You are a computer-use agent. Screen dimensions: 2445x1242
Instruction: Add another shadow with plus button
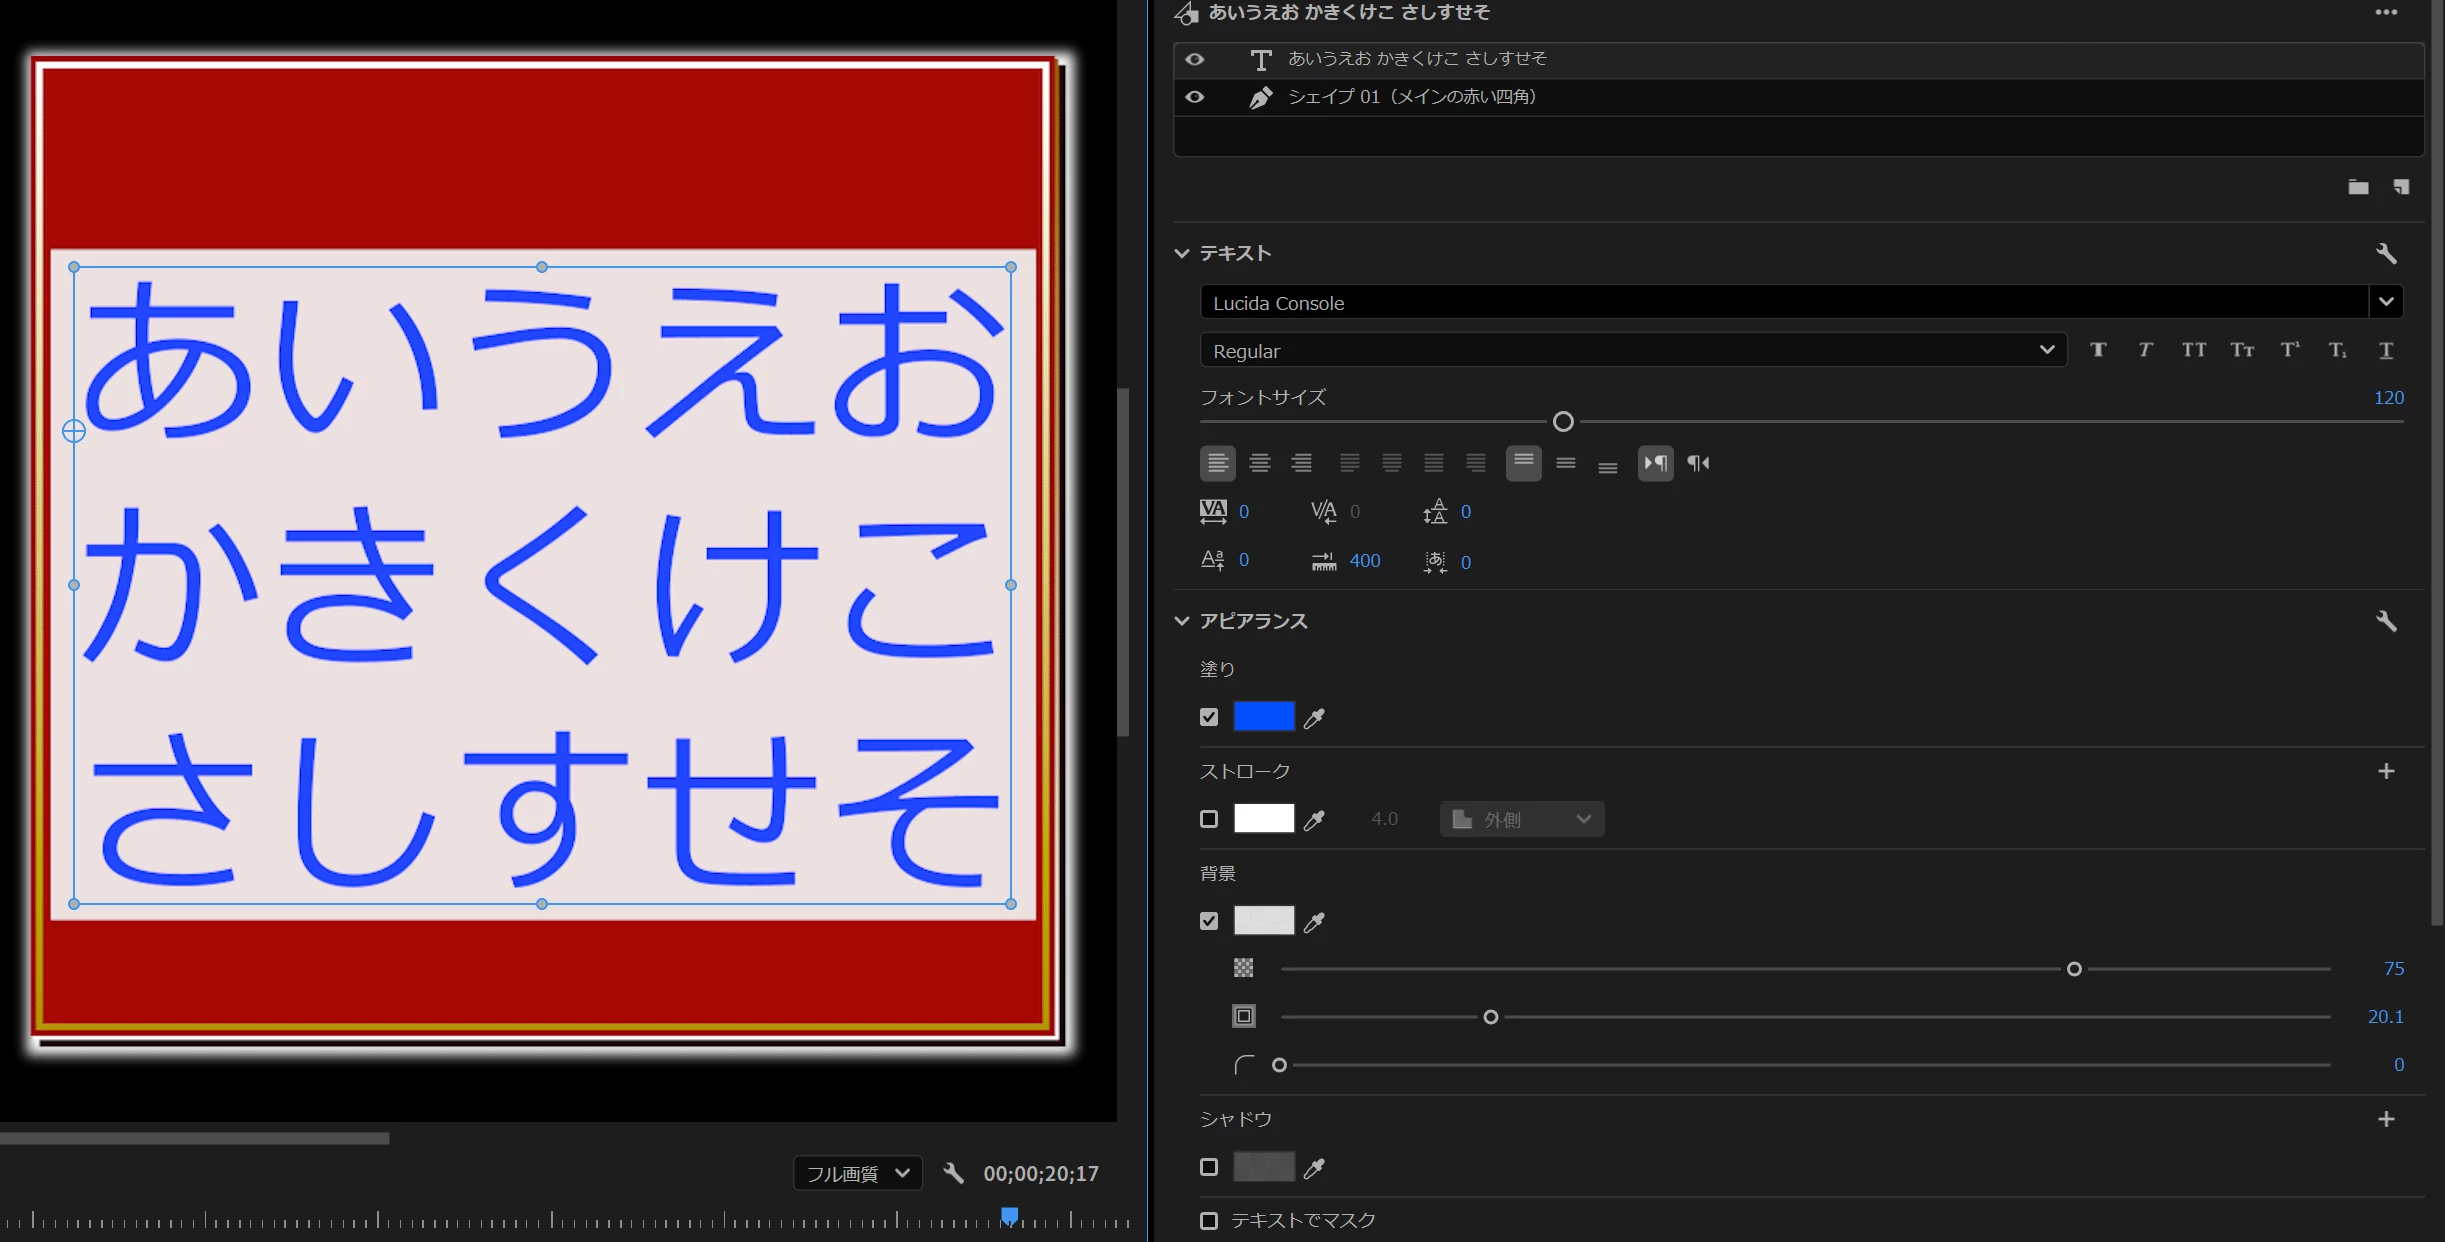pyautogui.click(x=2386, y=1119)
